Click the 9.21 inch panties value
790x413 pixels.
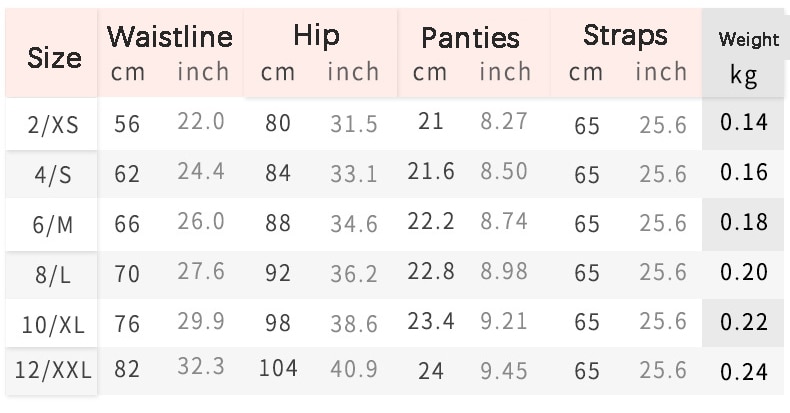(x=503, y=321)
